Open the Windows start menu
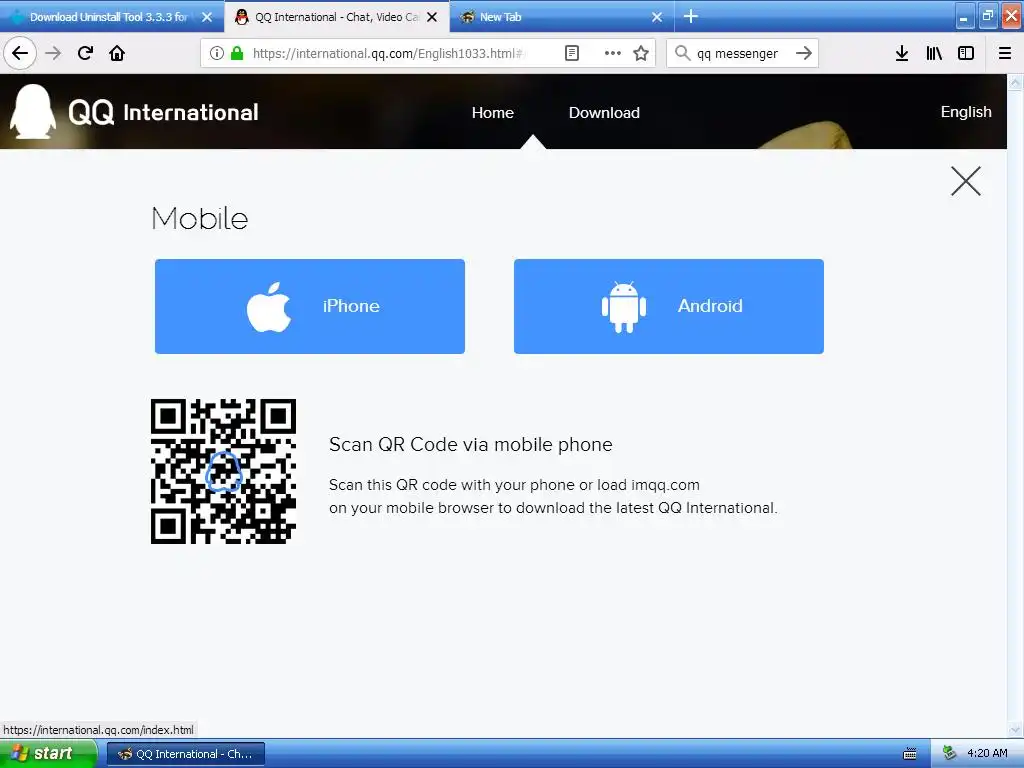 (49, 753)
